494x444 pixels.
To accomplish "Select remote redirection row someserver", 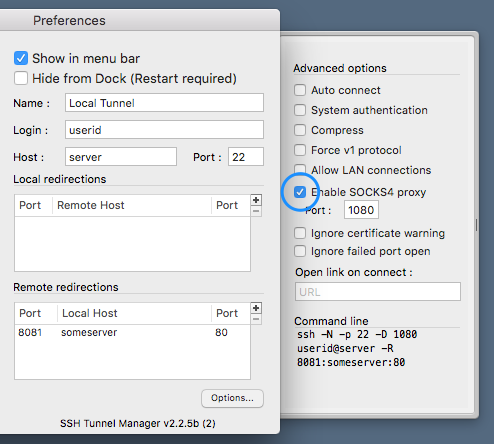I will 132,332.
